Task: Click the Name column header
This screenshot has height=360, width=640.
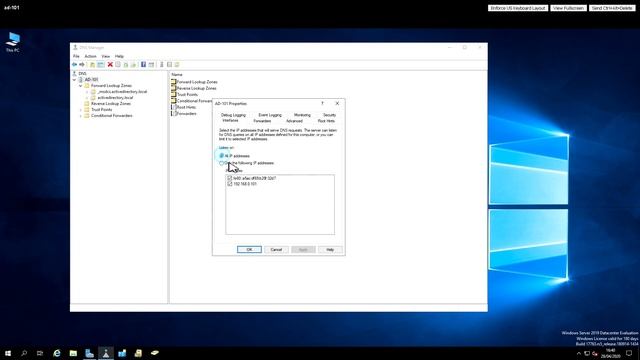Action: pyautogui.click(x=177, y=75)
